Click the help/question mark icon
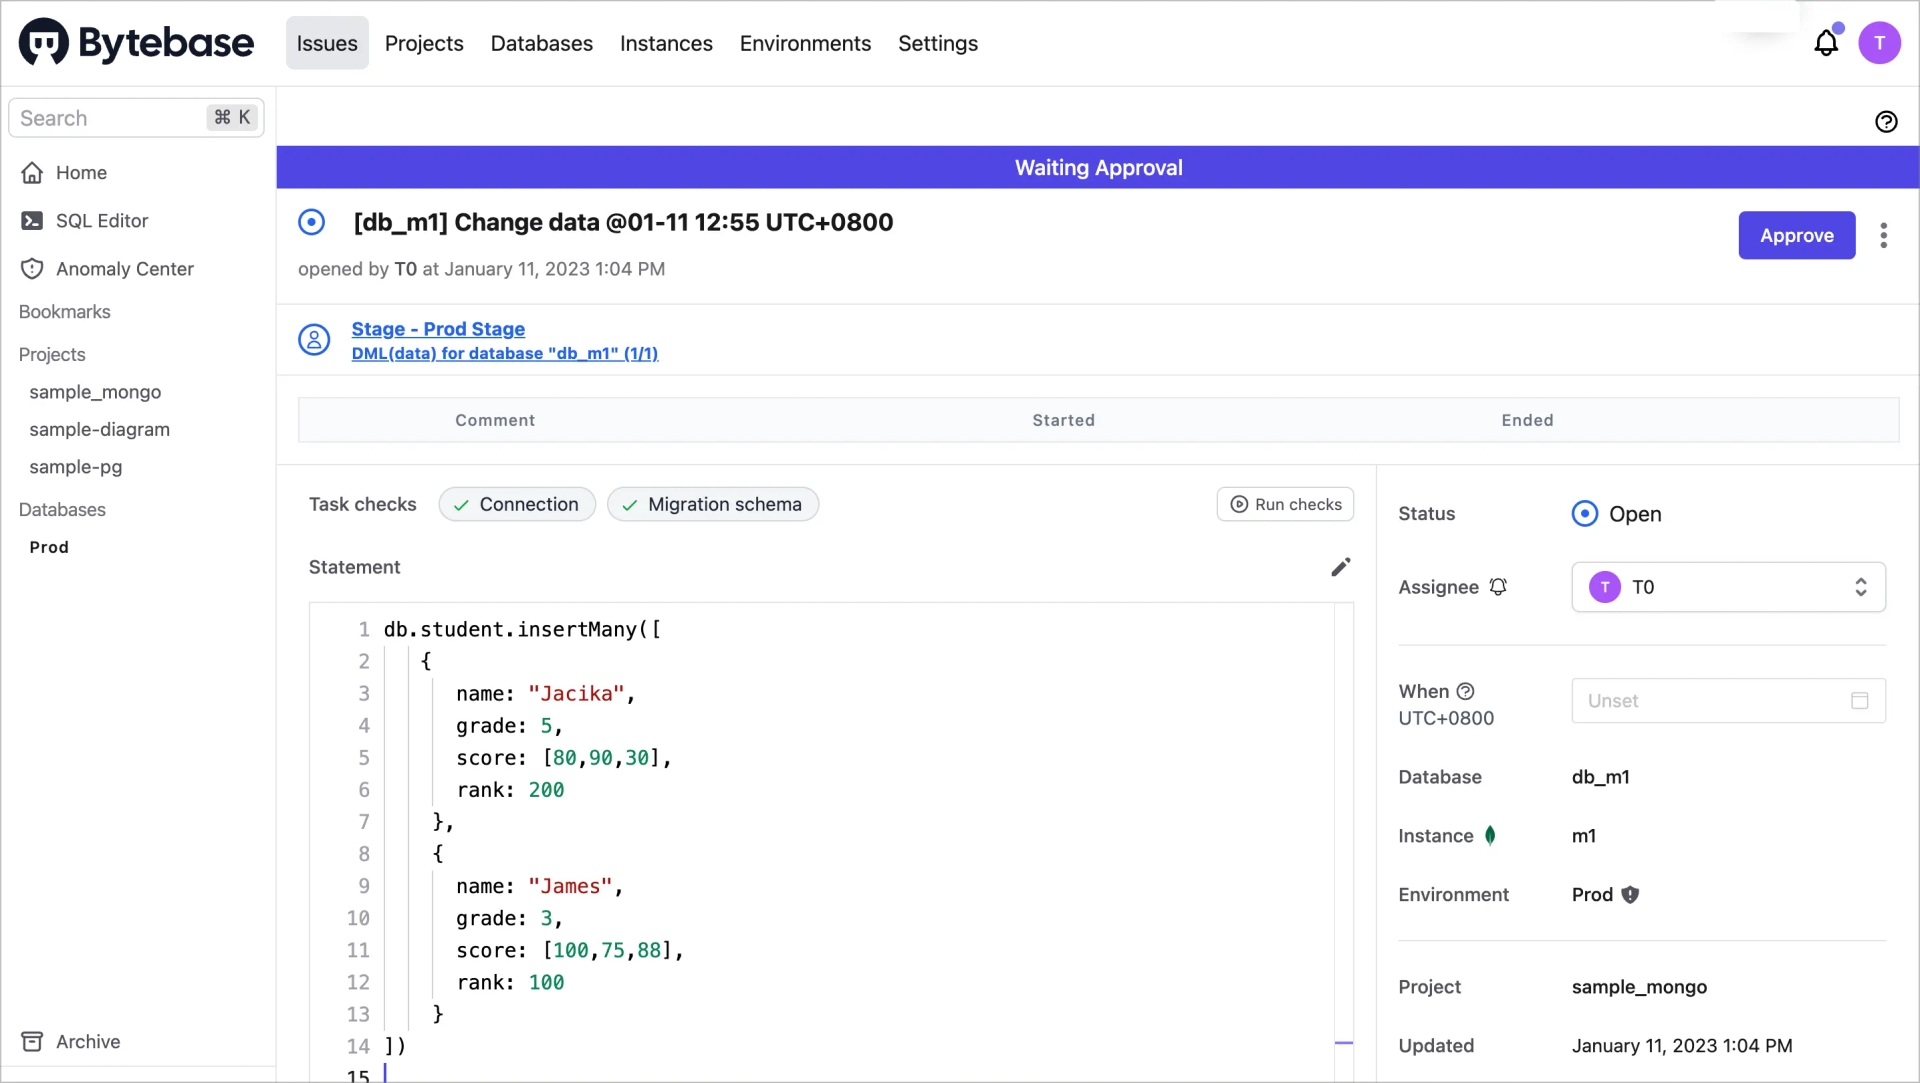Viewport: 1920px width, 1083px height. pyautogui.click(x=1887, y=121)
